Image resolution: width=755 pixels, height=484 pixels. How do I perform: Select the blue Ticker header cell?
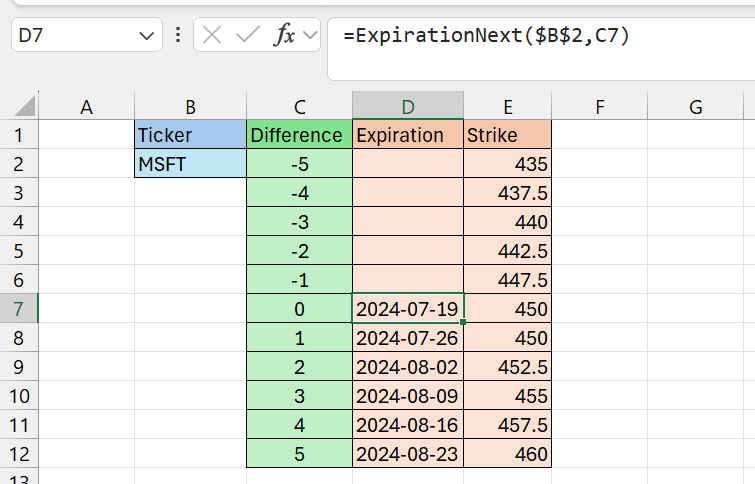190,135
